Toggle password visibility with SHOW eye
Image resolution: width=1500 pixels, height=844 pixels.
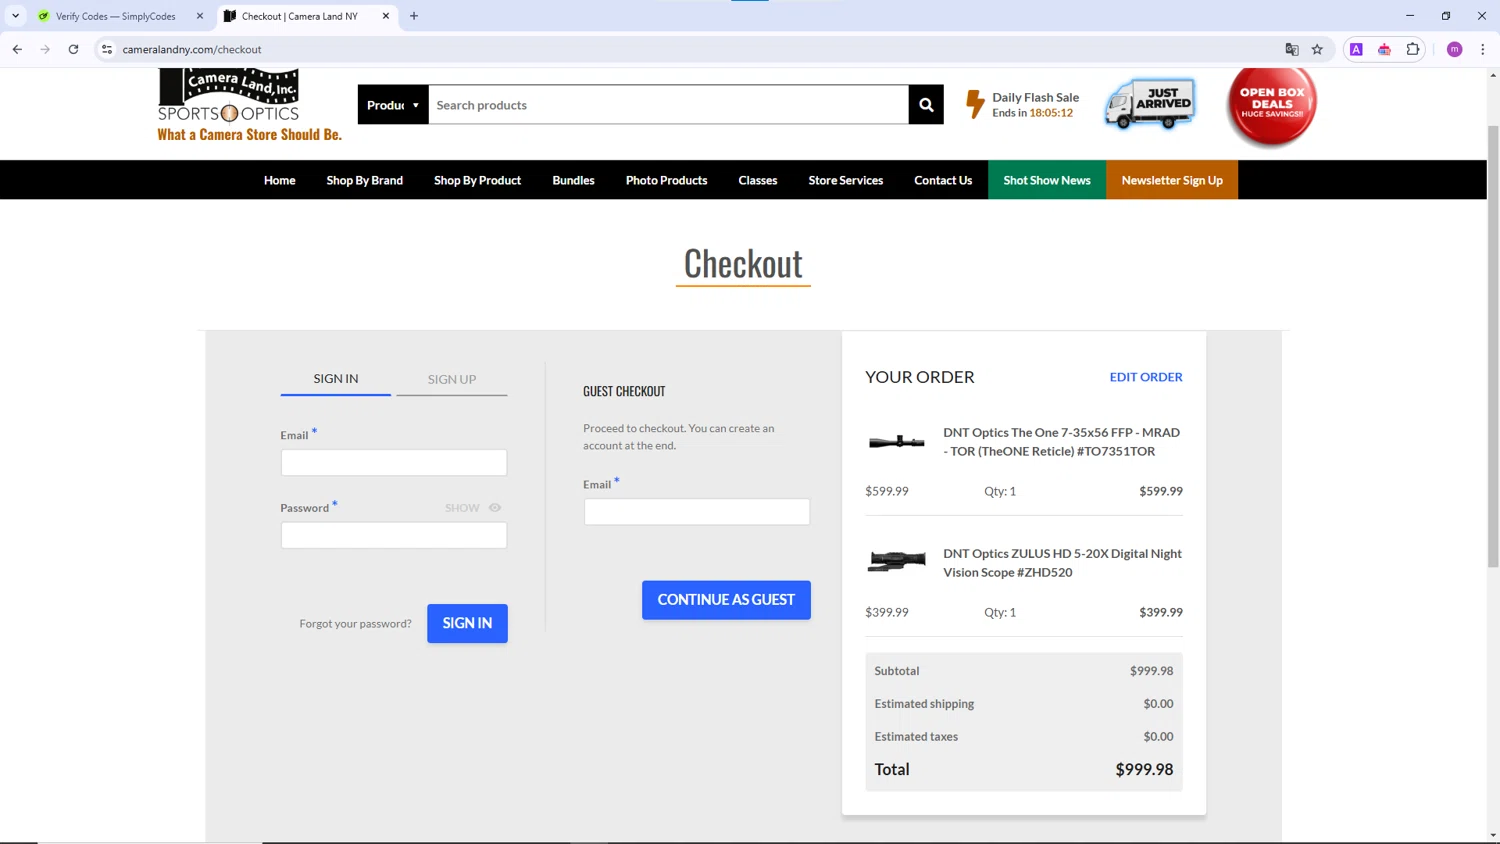pyautogui.click(x=473, y=508)
